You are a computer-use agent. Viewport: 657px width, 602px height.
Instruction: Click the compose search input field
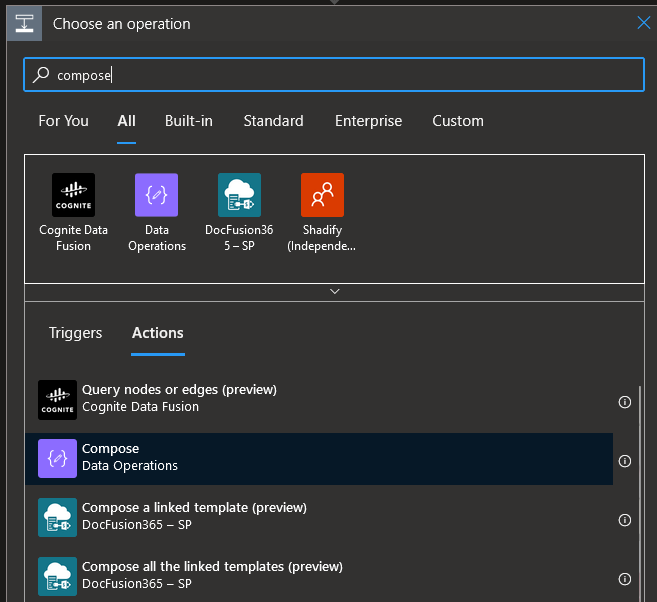point(334,75)
